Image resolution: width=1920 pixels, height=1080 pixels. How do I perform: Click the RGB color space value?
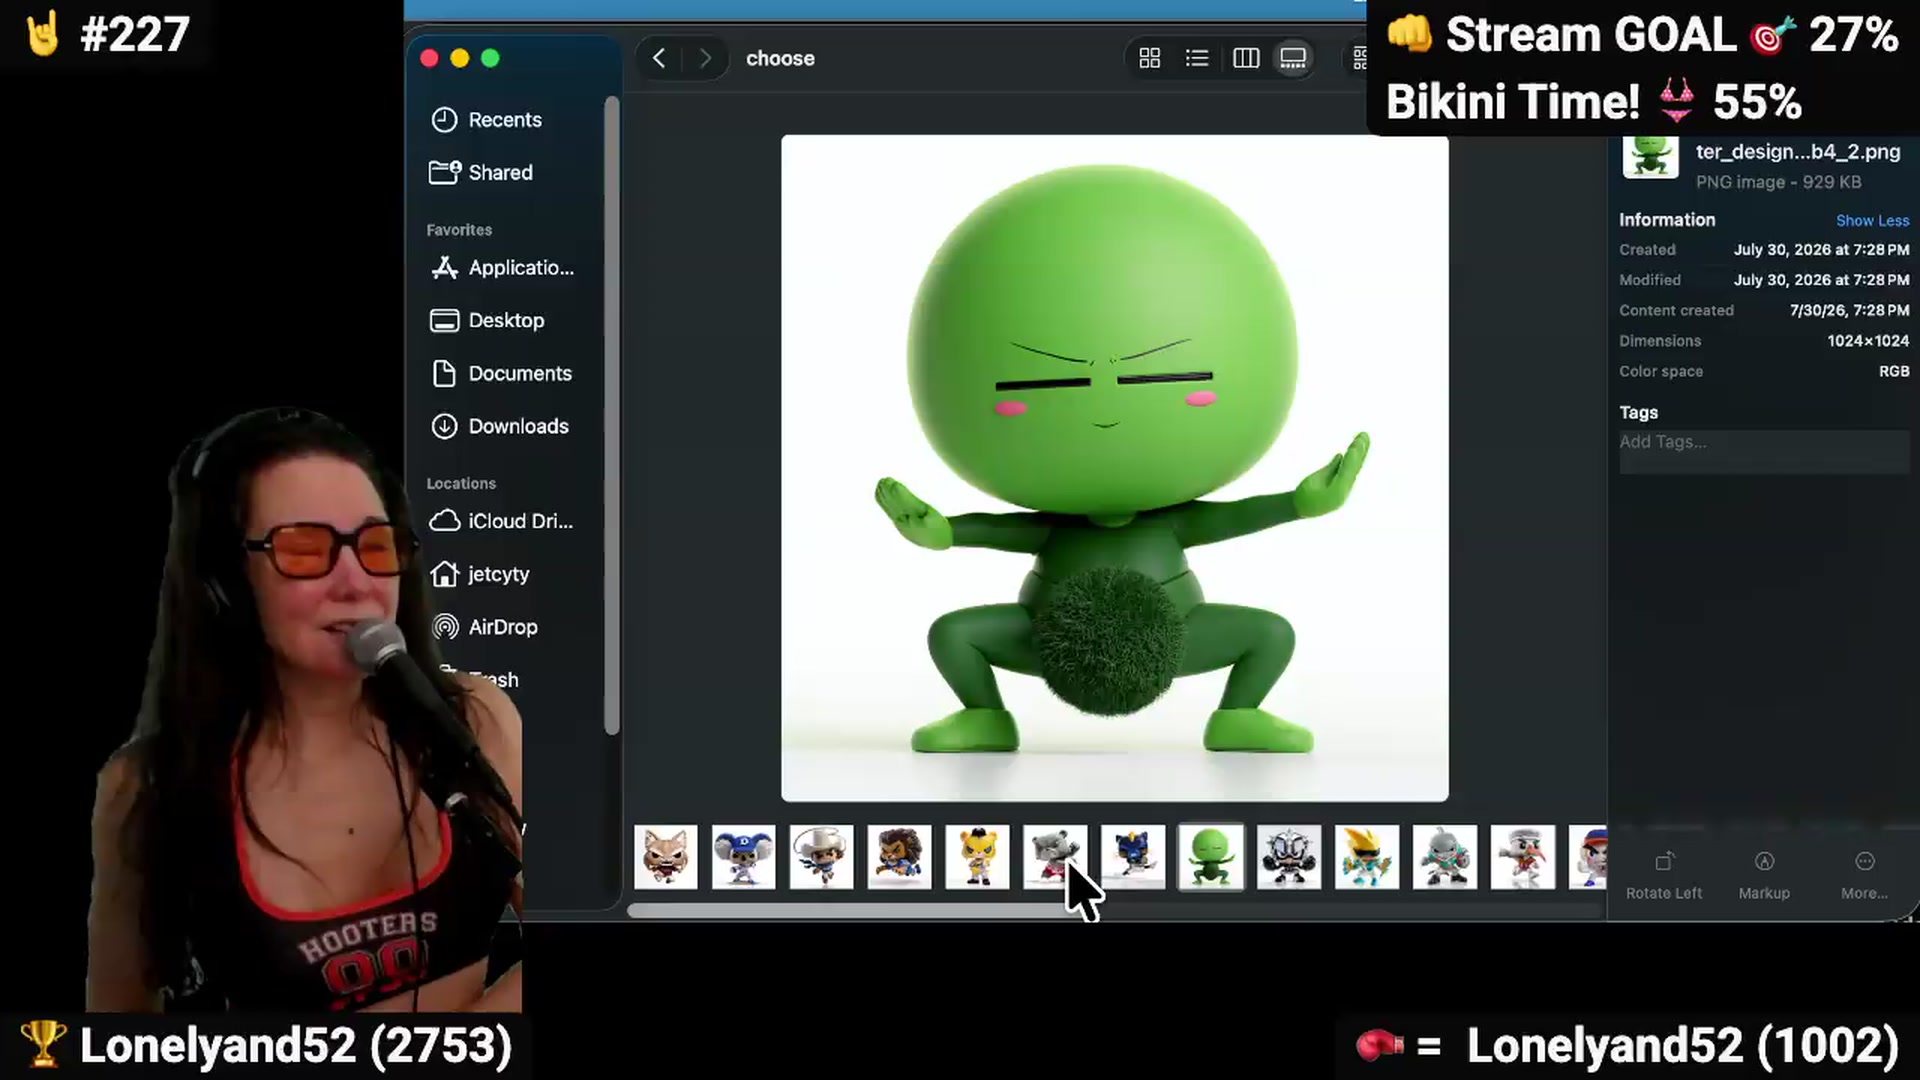(1894, 371)
